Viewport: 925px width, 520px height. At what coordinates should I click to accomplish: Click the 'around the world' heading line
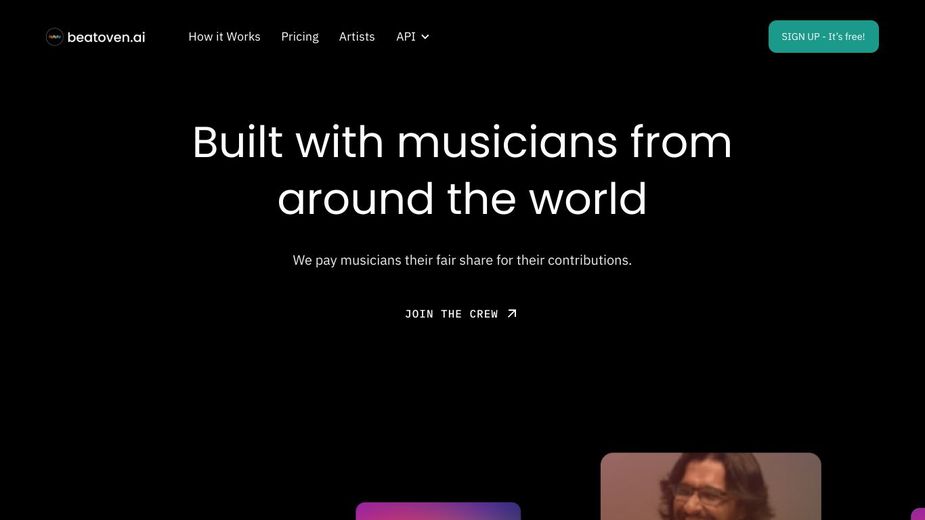[x=462, y=199]
